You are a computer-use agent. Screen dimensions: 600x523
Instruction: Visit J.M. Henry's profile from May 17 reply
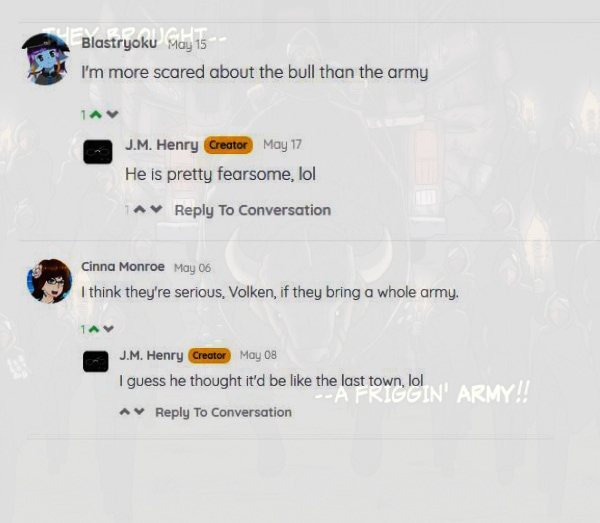pyautogui.click(x=161, y=145)
